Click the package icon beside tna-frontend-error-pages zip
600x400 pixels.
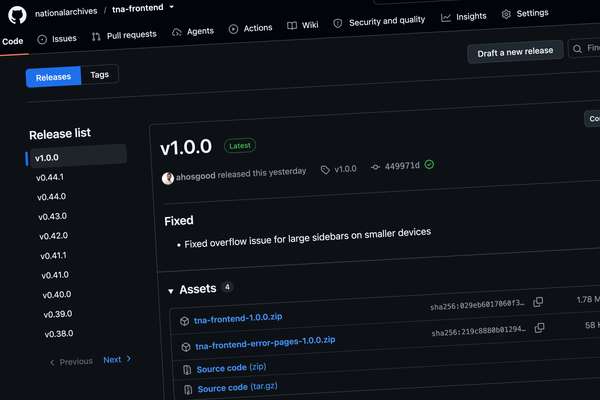(186, 347)
